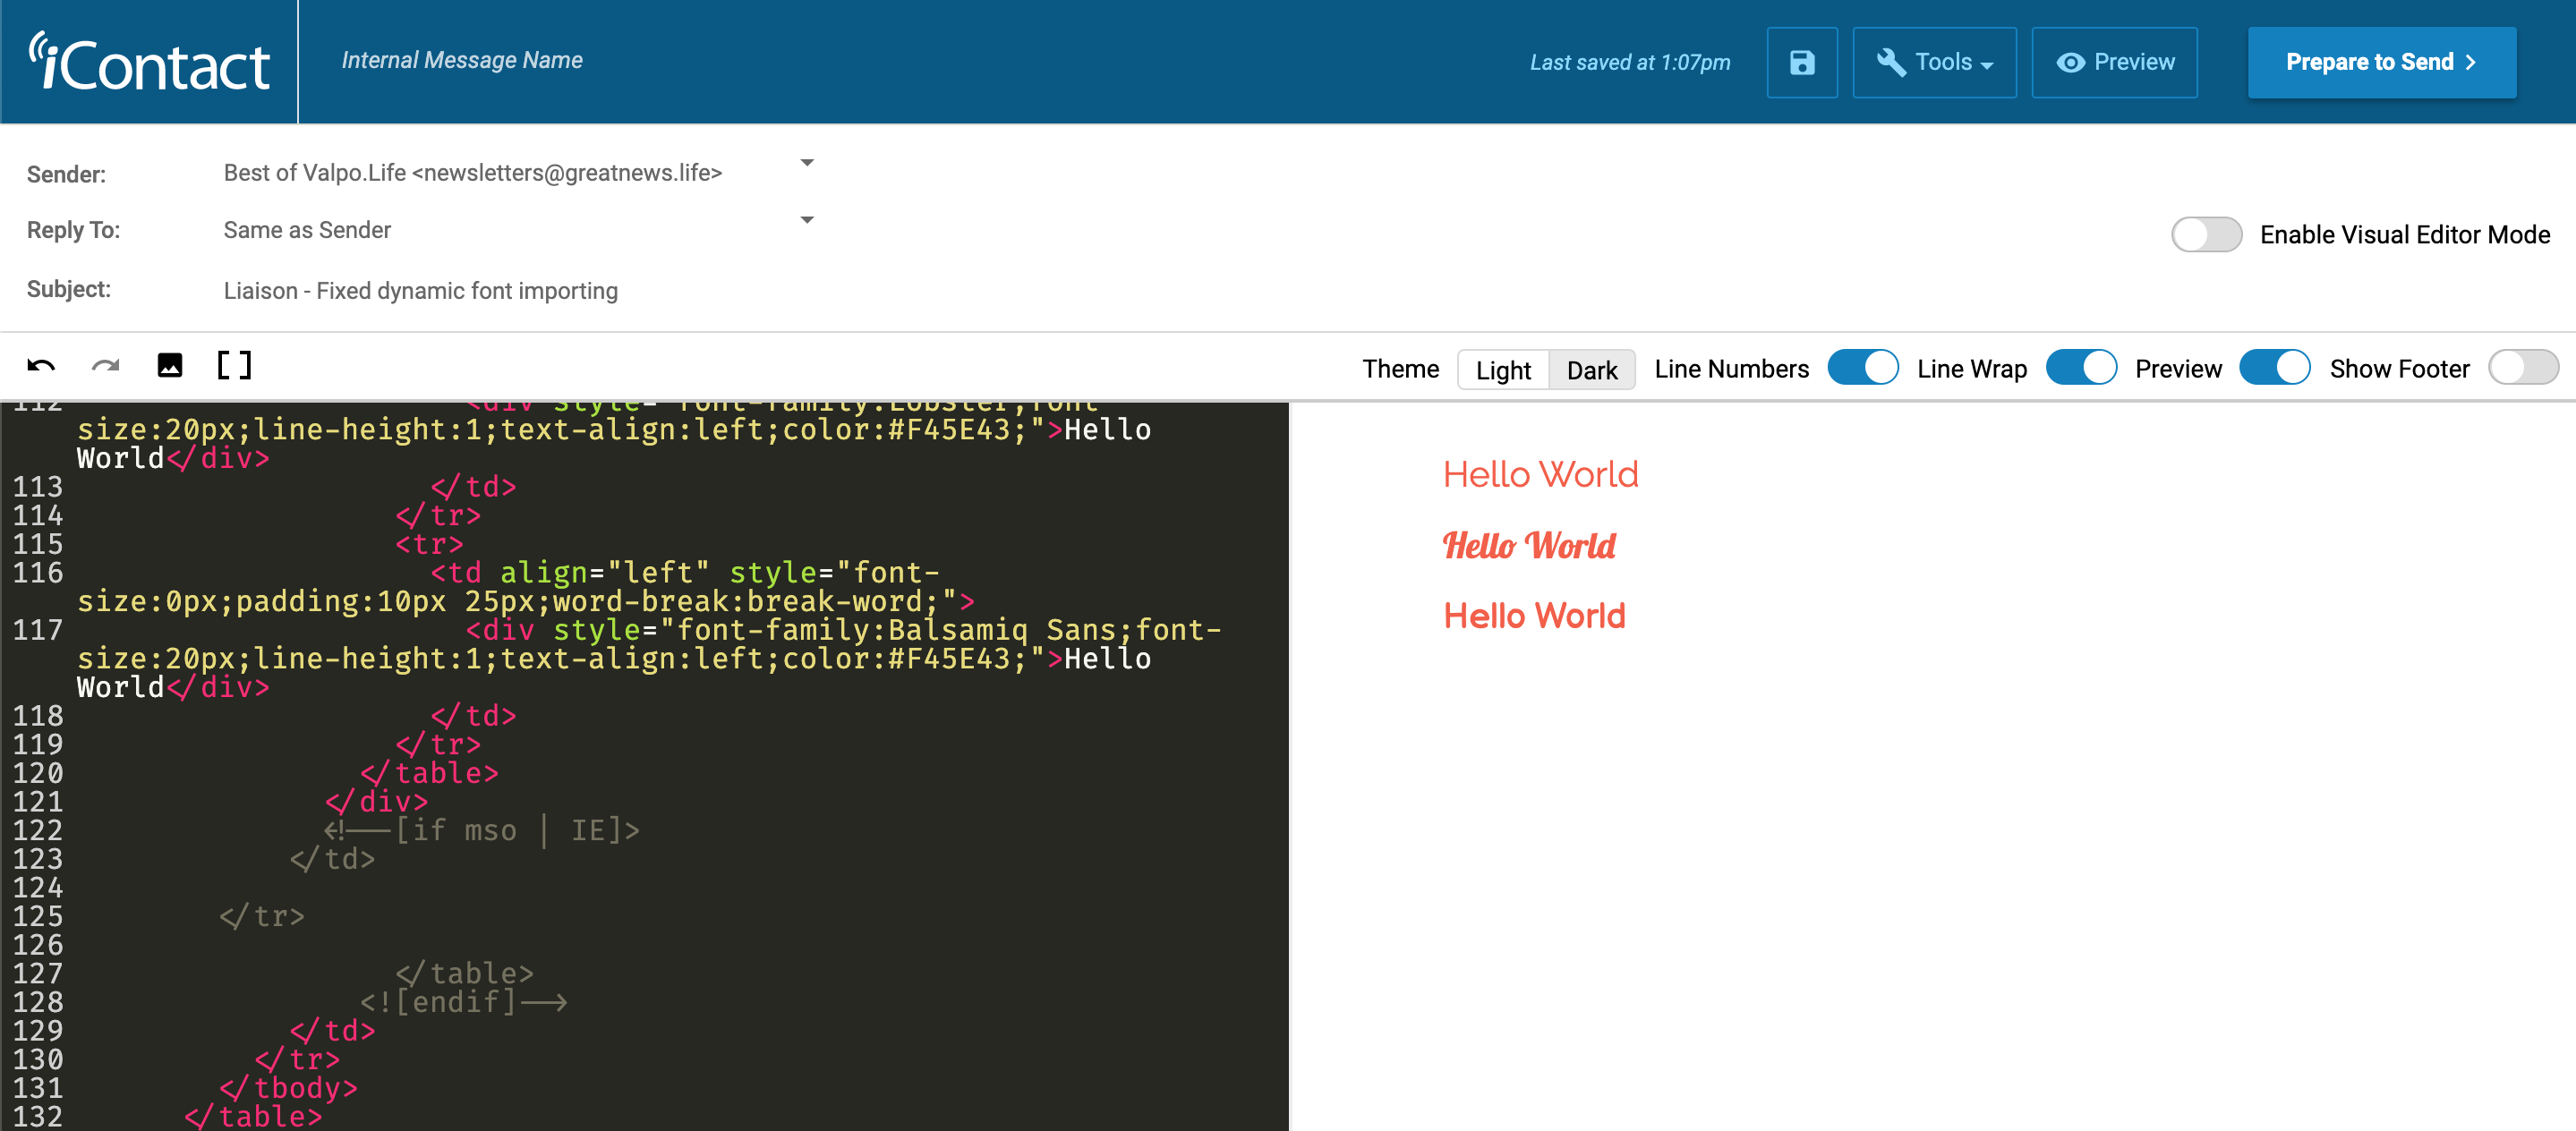Enable Visual Editor Mode toggle
Image resolution: width=2576 pixels, height=1131 pixels.
click(x=2205, y=235)
